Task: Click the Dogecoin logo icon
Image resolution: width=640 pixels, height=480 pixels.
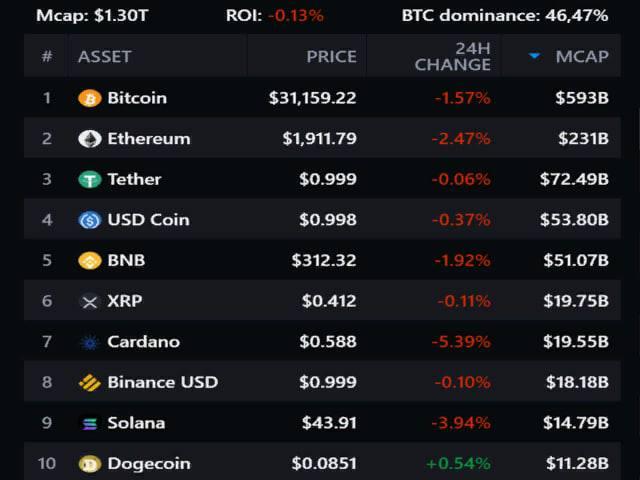Action: coord(90,464)
